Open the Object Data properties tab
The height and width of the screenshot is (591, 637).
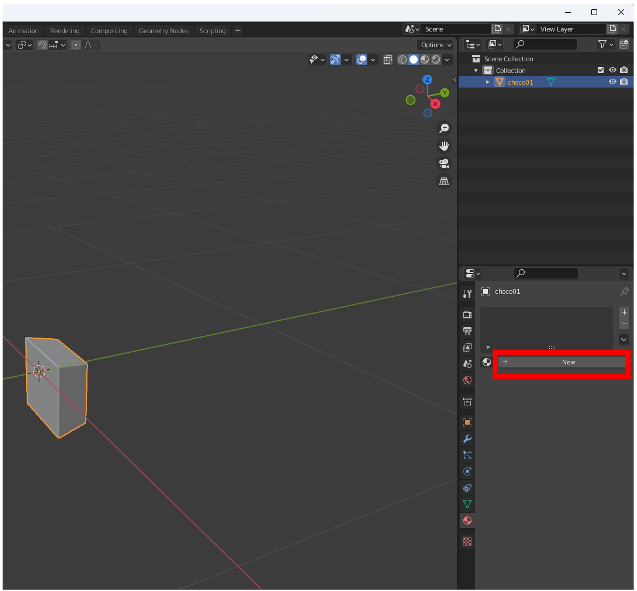click(x=467, y=504)
